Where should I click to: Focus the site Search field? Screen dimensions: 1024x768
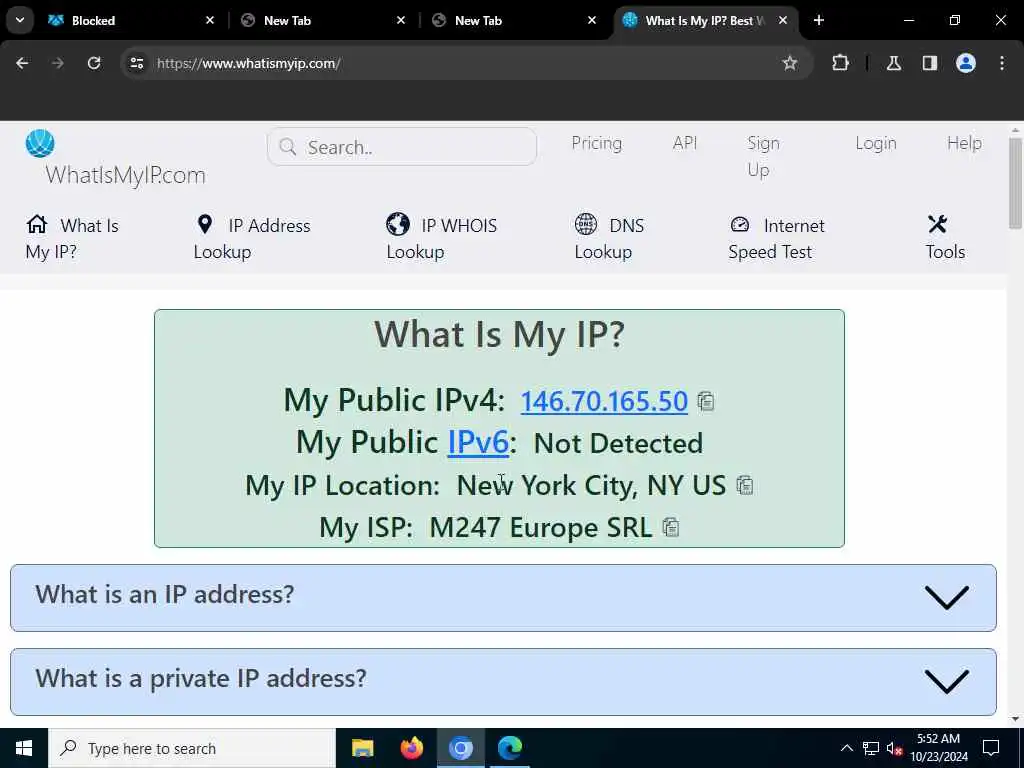coord(402,147)
